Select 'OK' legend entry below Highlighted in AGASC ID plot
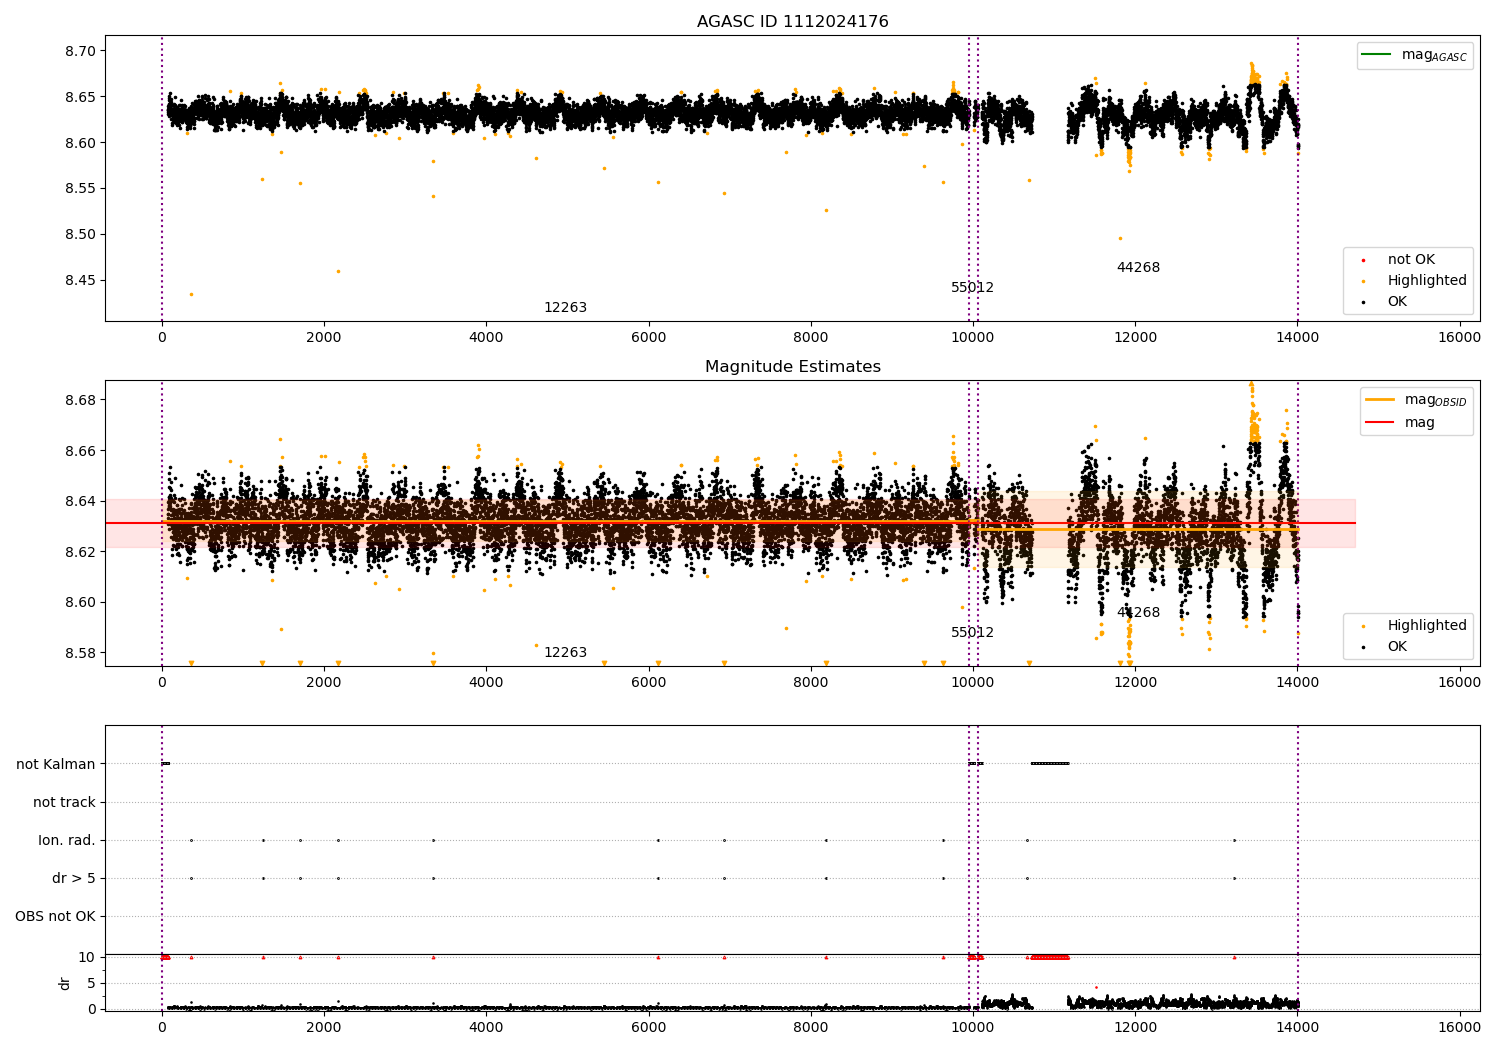The height and width of the screenshot is (1050, 1500). coord(1397,302)
